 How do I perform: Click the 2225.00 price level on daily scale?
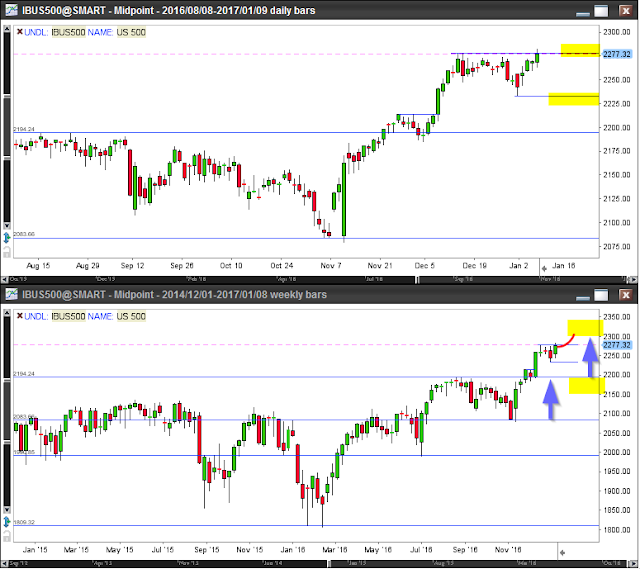pyautogui.click(x=616, y=104)
